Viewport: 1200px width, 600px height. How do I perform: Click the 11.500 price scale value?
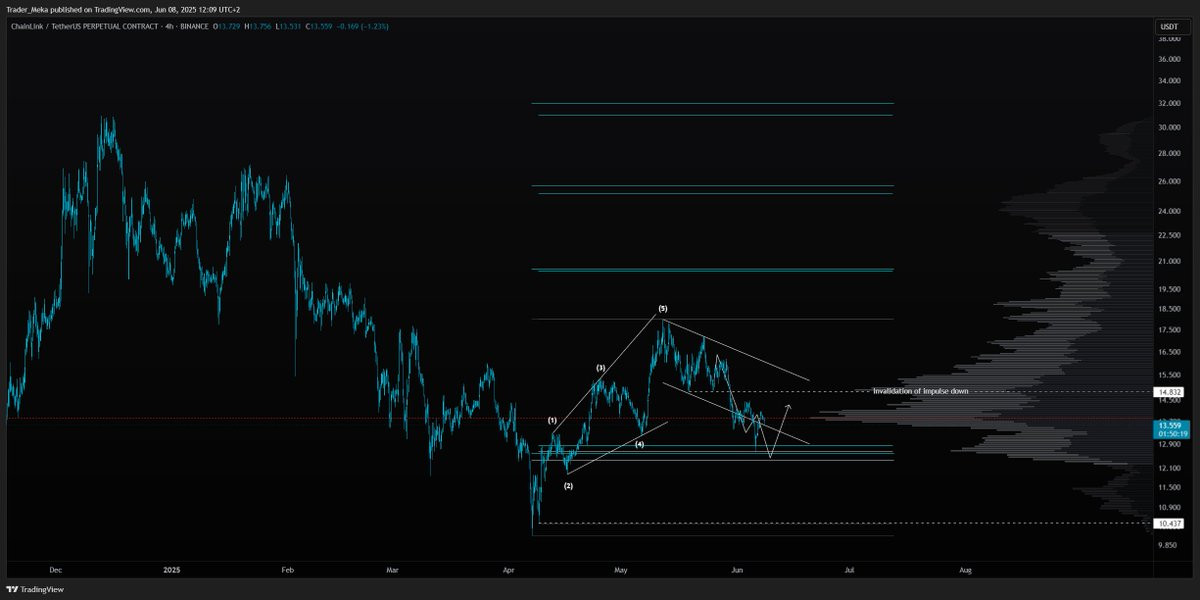click(1169, 486)
